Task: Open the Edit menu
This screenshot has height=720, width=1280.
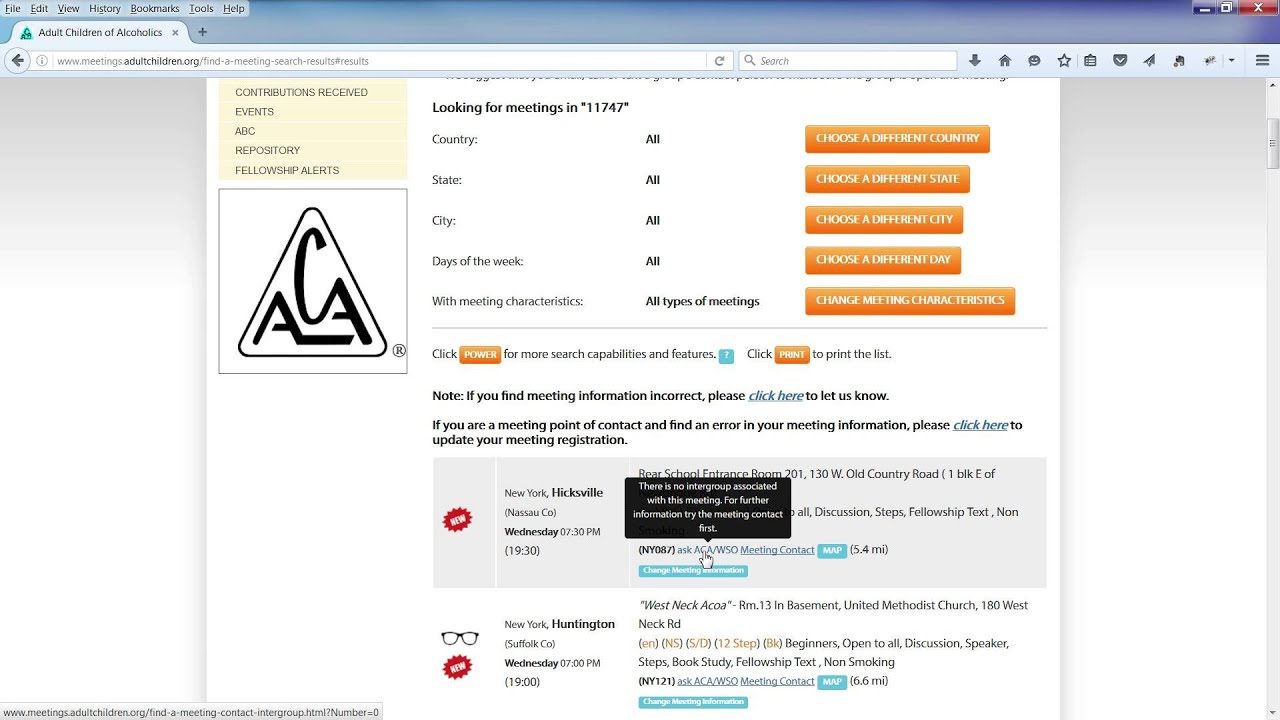Action: coord(39,8)
